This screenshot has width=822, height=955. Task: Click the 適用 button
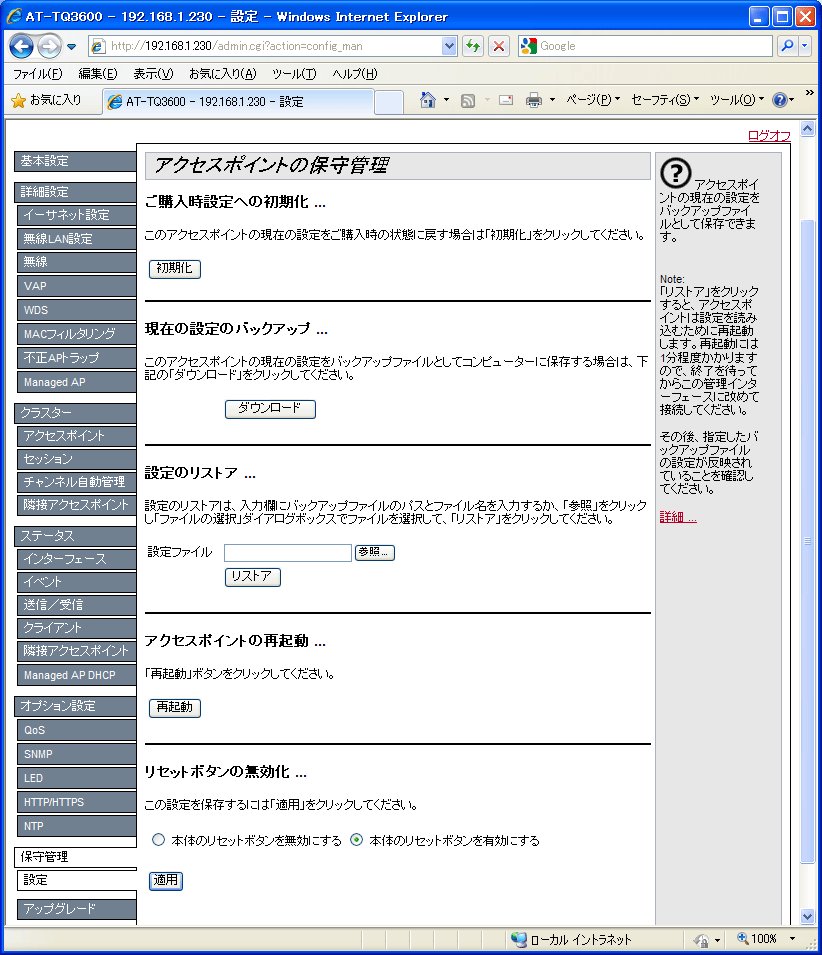(x=166, y=881)
